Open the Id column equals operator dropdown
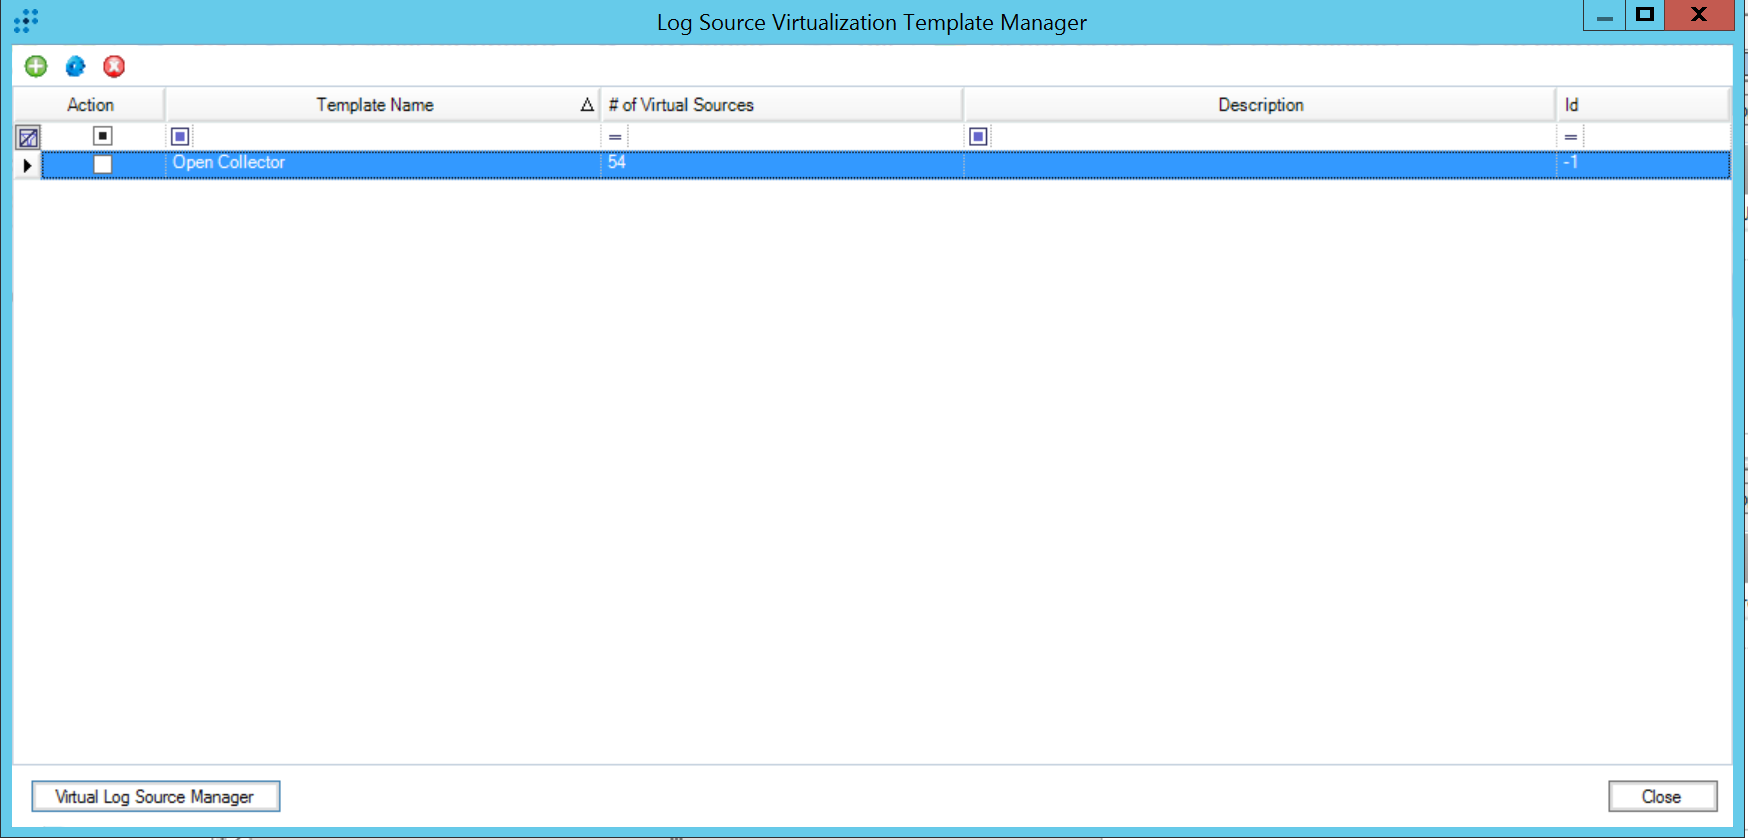1748x840 pixels. tap(1571, 137)
